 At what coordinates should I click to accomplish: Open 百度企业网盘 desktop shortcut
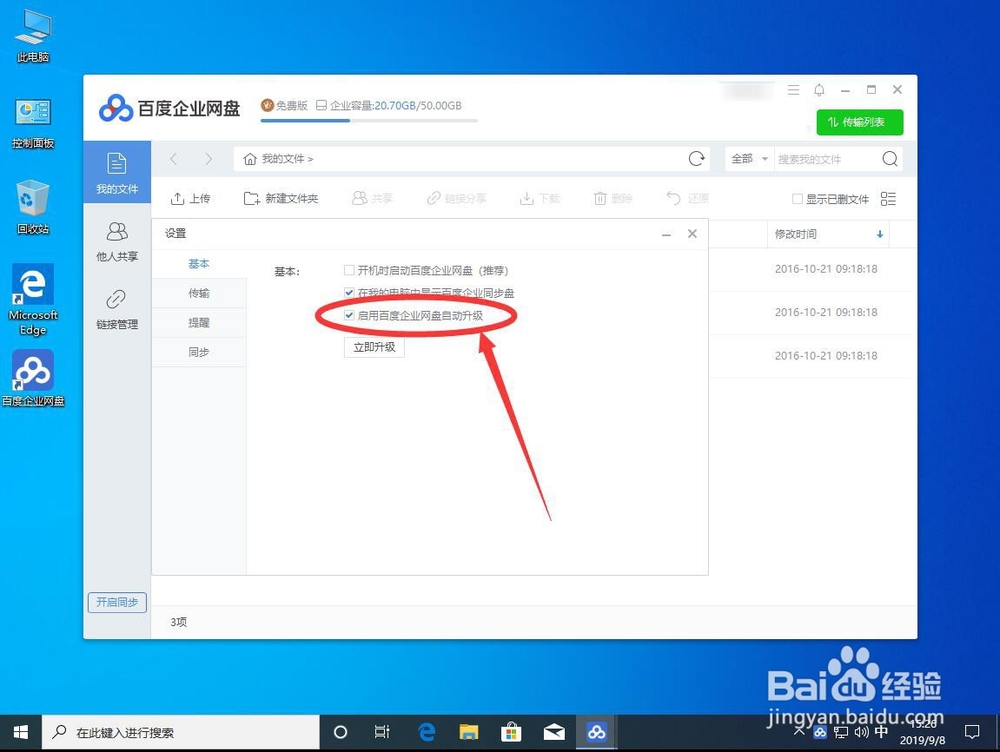33,378
